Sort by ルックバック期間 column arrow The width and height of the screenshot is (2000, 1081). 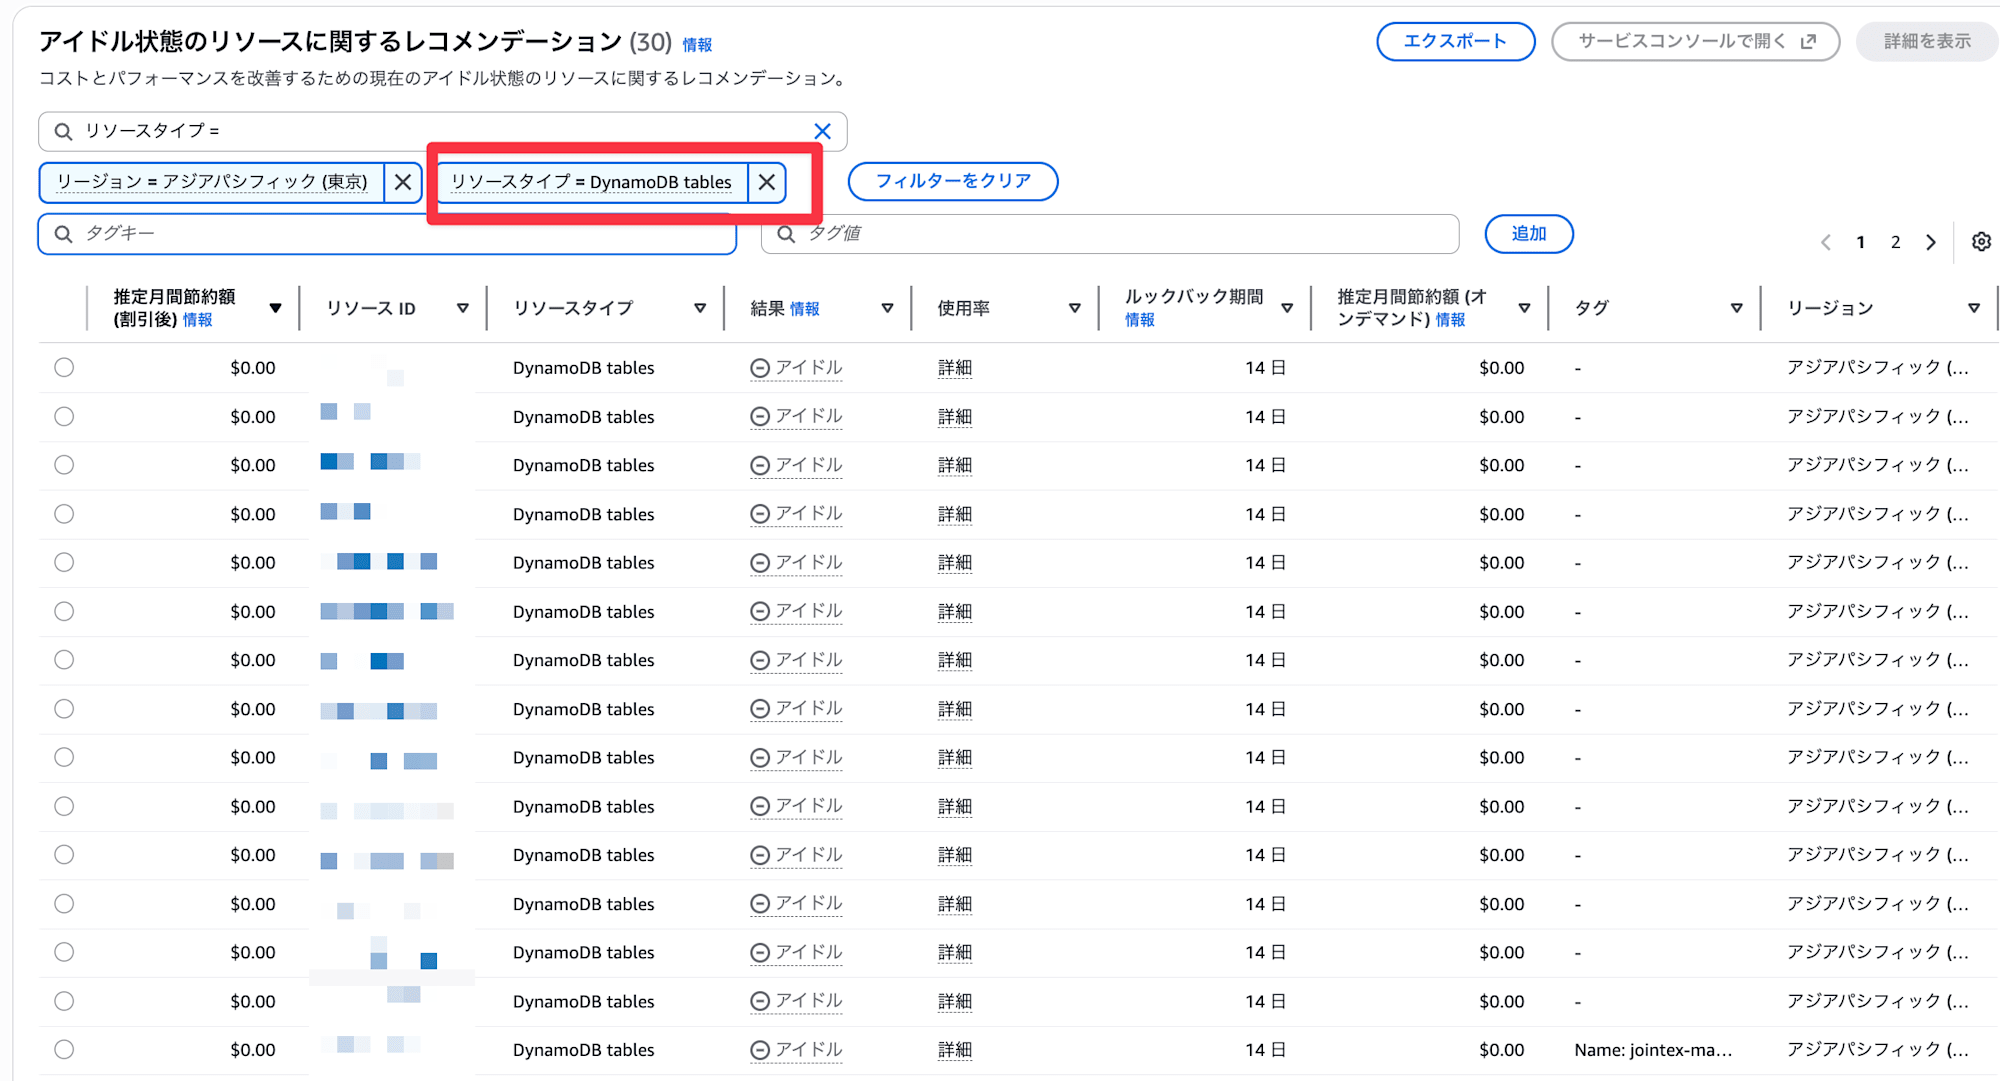[1287, 308]
